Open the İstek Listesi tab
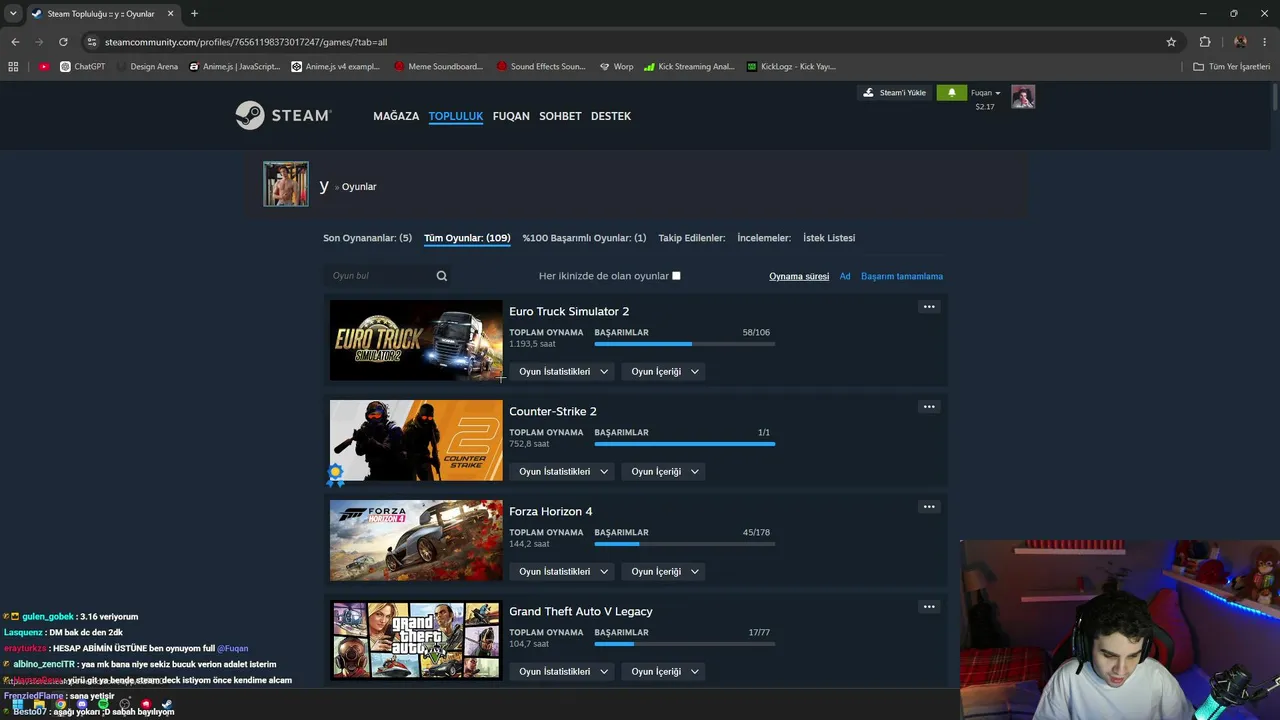This screenshot has height=720, width=1280. click(x=829, y=238)
